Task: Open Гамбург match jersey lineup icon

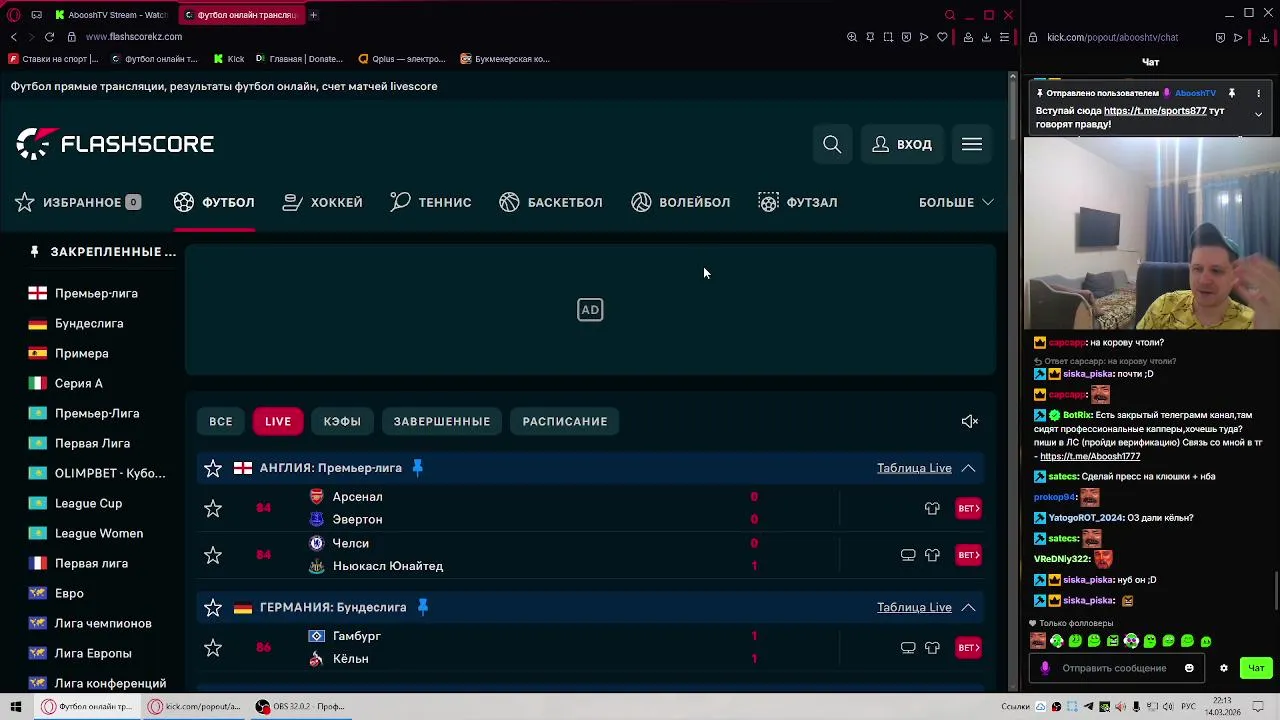Action: 932,647
